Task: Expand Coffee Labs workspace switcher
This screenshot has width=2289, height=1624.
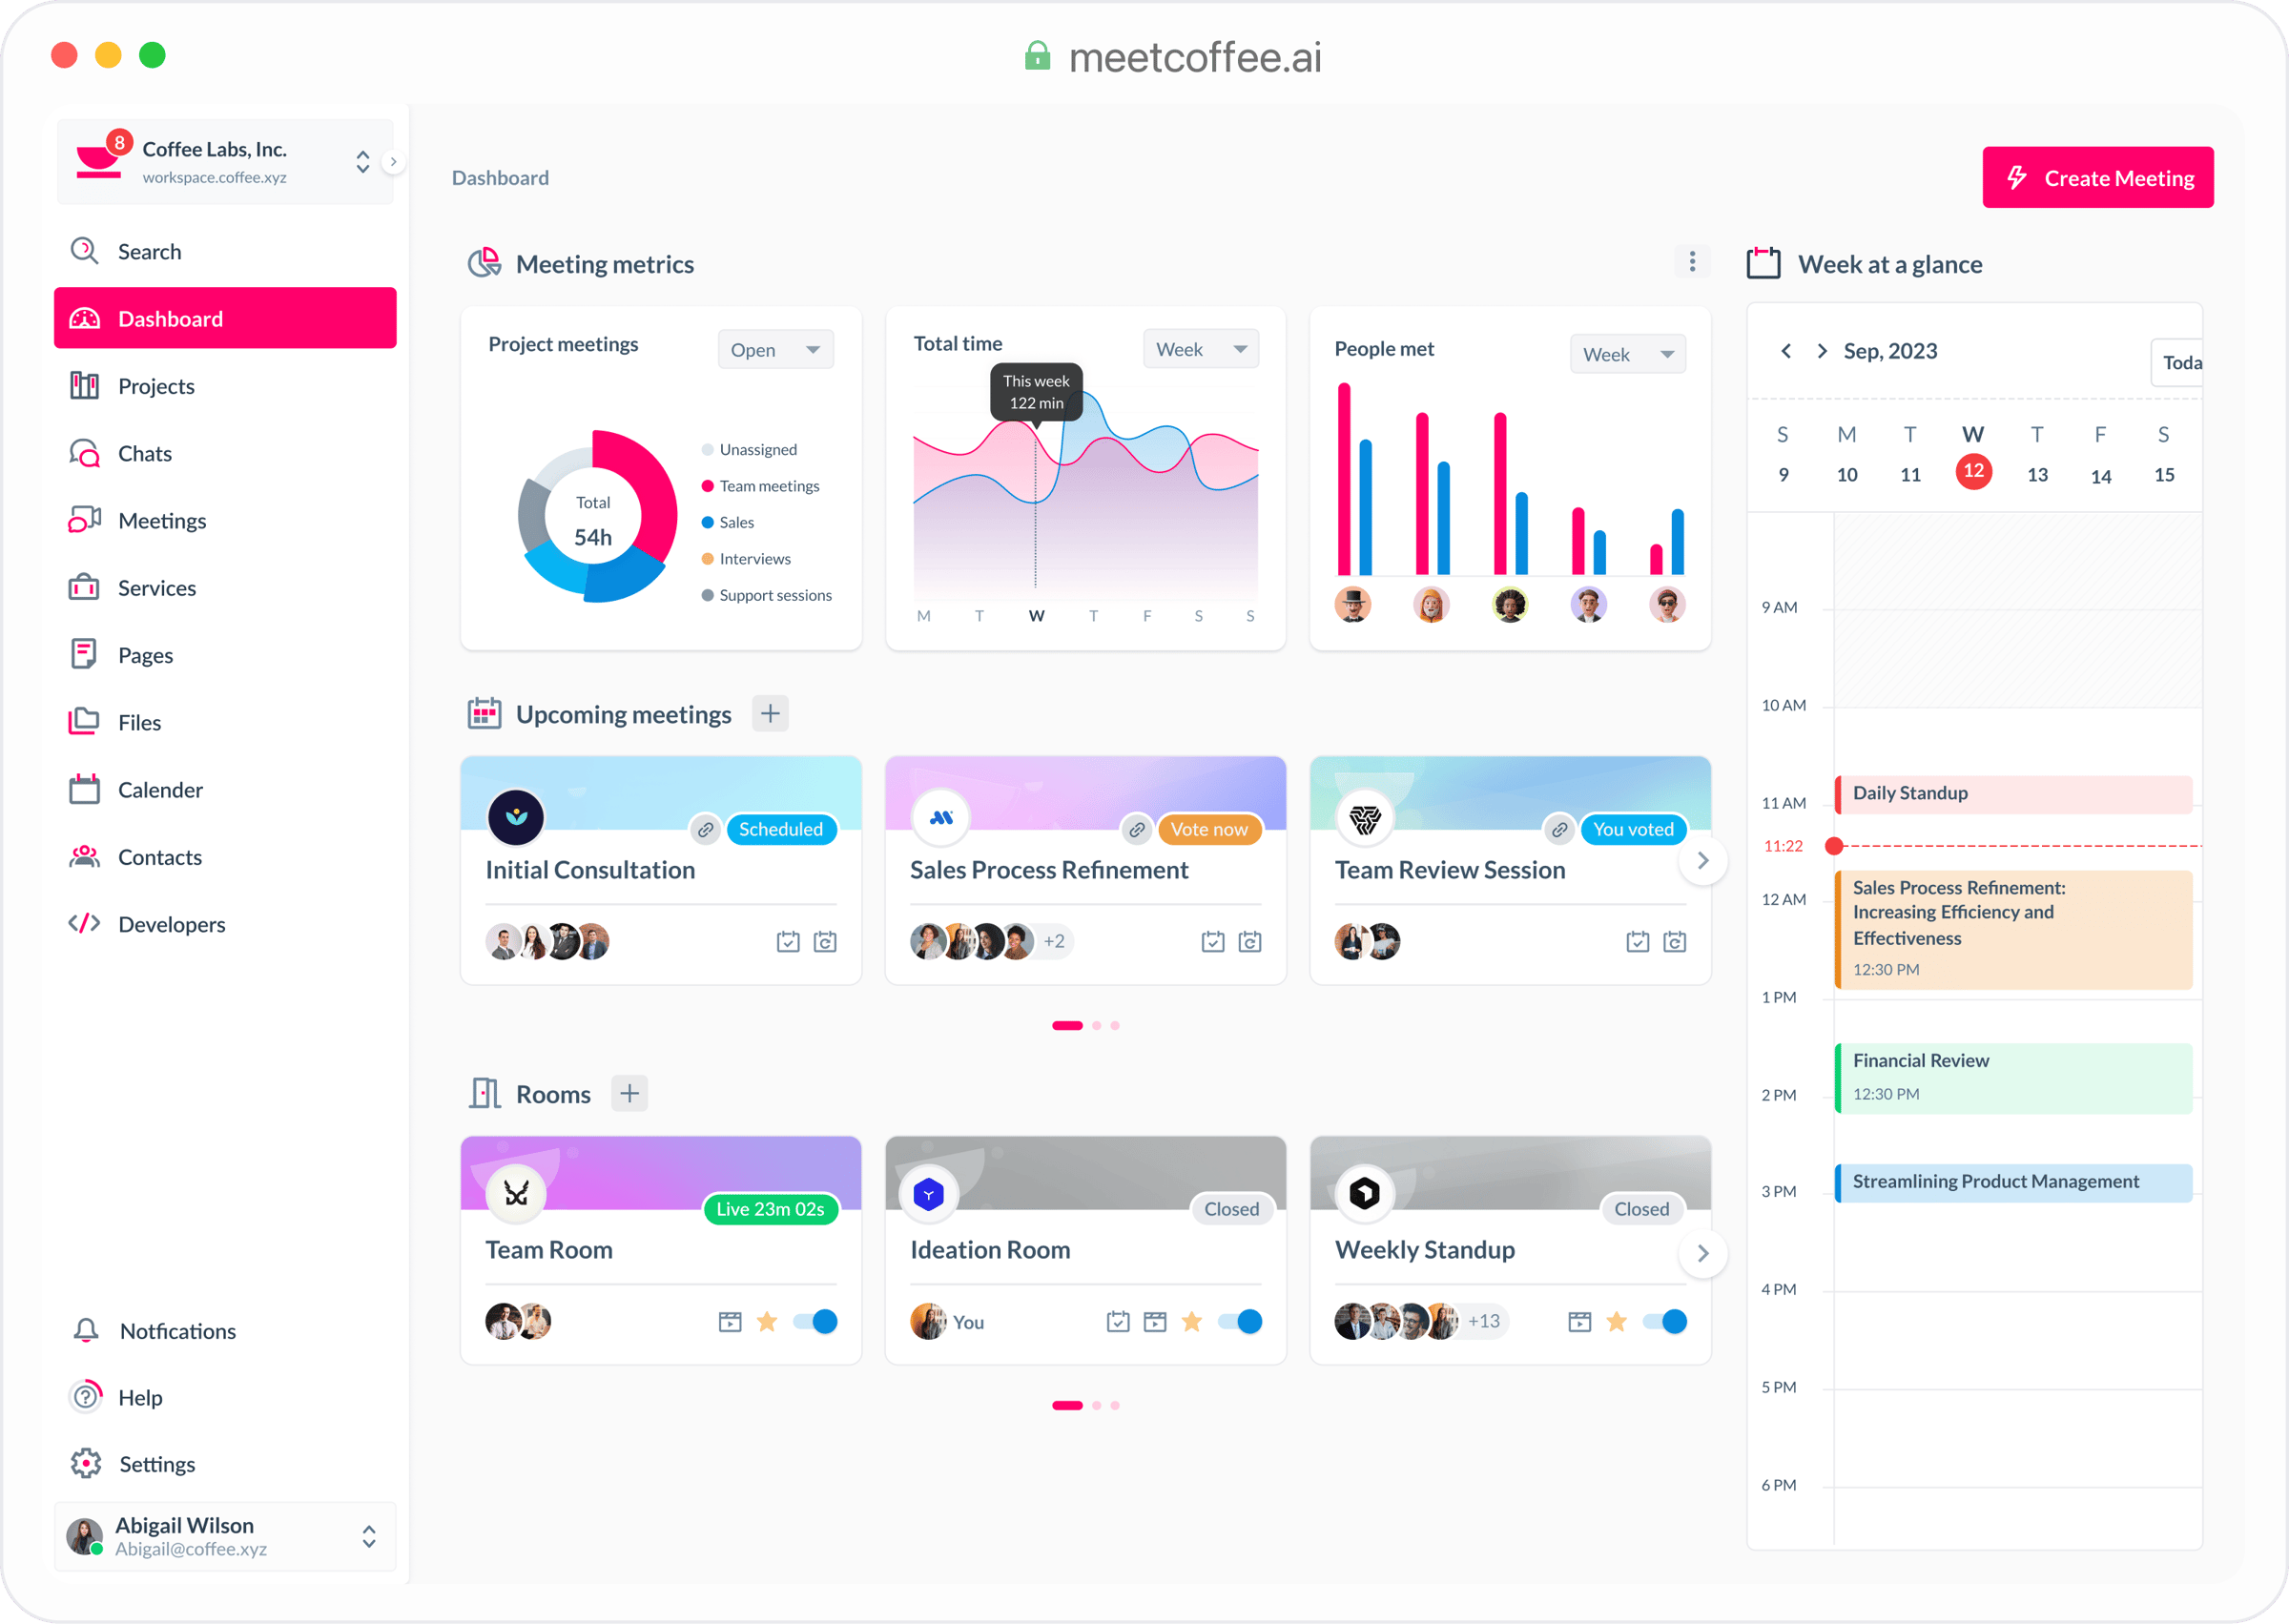Action: [x=363, y=162]
